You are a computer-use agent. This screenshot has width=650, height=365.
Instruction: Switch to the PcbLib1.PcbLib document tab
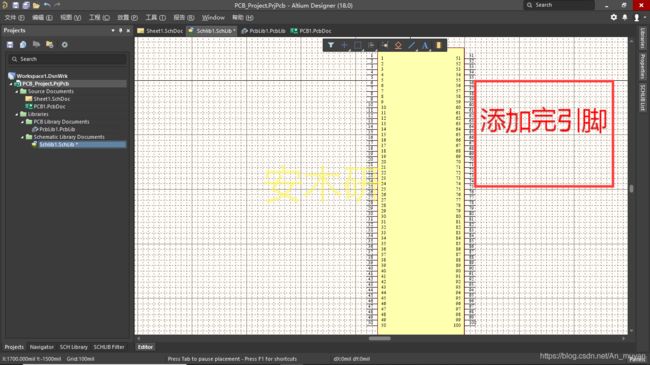click(264, 31)
